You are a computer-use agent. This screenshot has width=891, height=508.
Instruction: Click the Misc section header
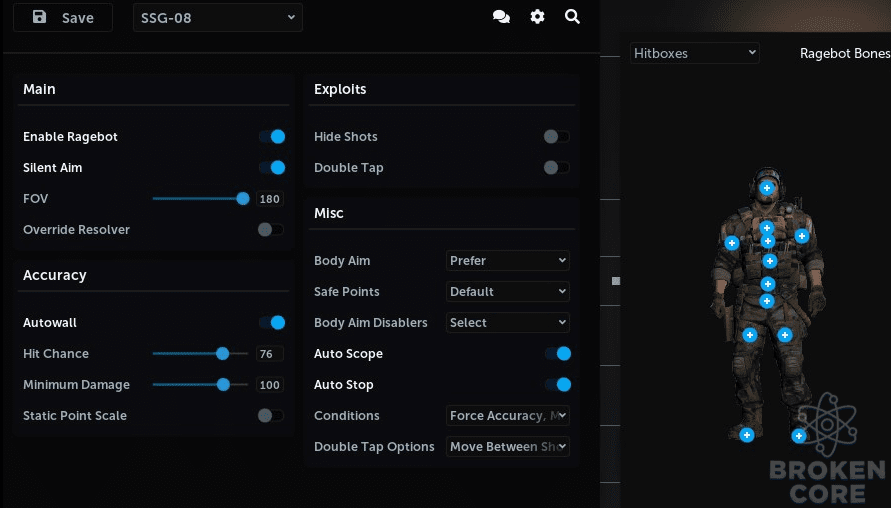pos(328,213)
